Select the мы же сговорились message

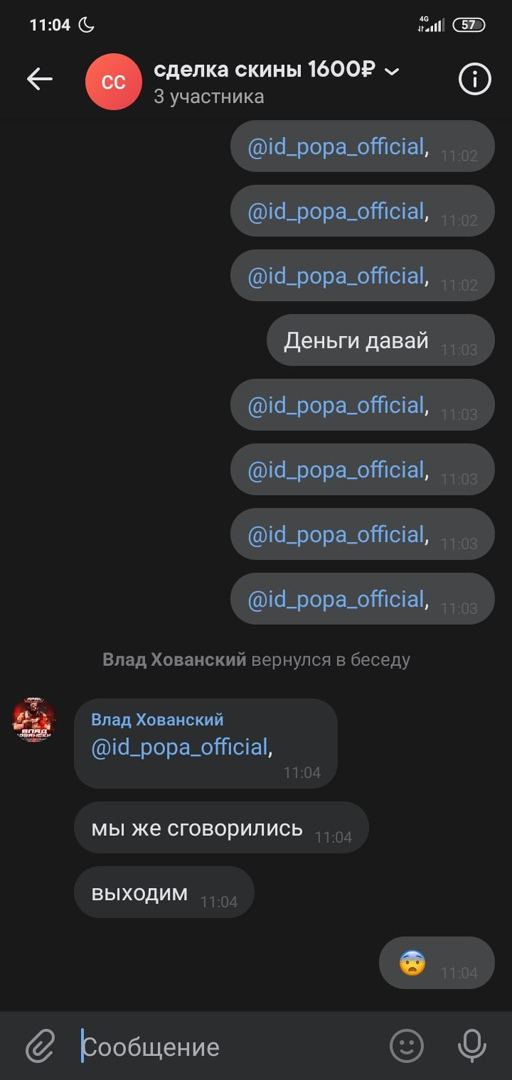221,827
